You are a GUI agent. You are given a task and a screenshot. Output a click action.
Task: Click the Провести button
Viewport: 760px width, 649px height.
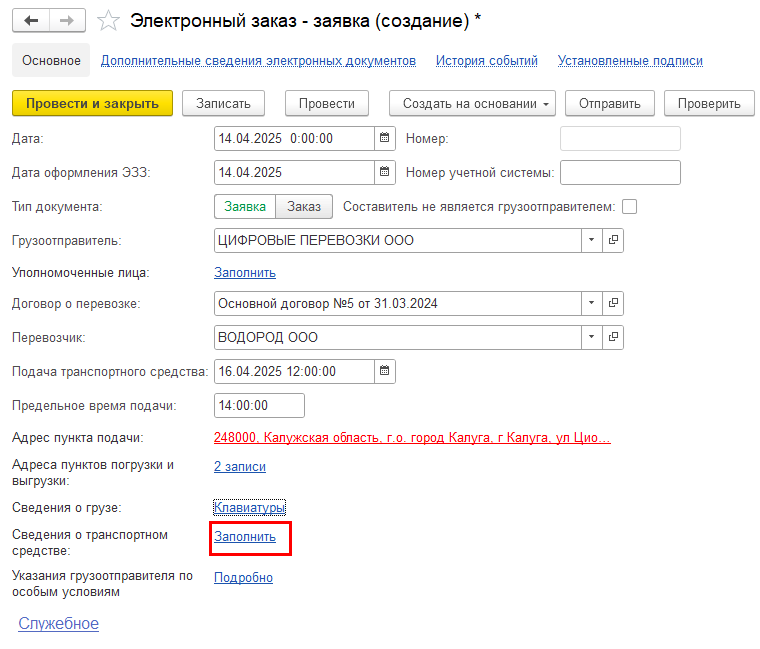point(327,103)
